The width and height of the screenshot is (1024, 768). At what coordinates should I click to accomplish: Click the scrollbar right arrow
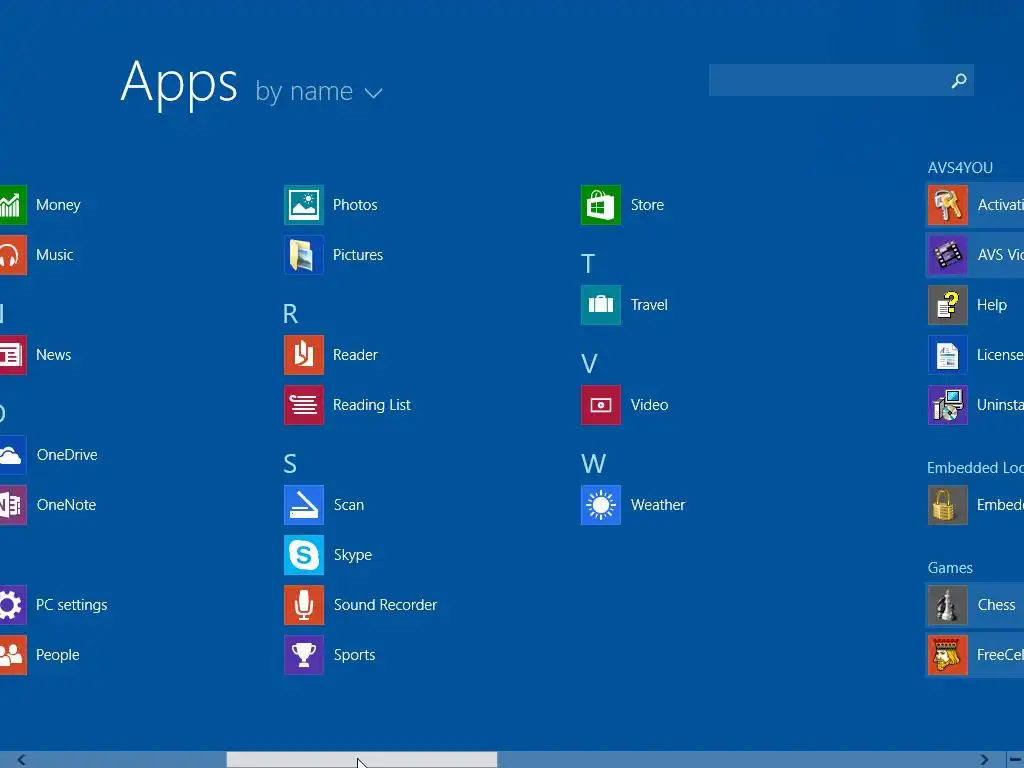(984, 760)
